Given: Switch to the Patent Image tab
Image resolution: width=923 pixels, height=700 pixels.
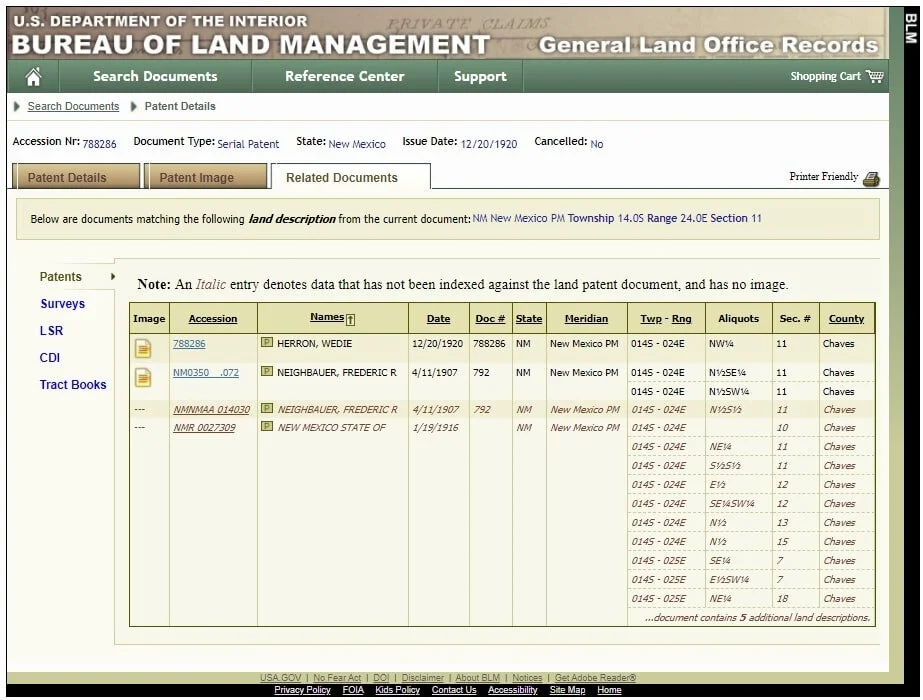Looking at the screenshot, I should tap(205, 177).
